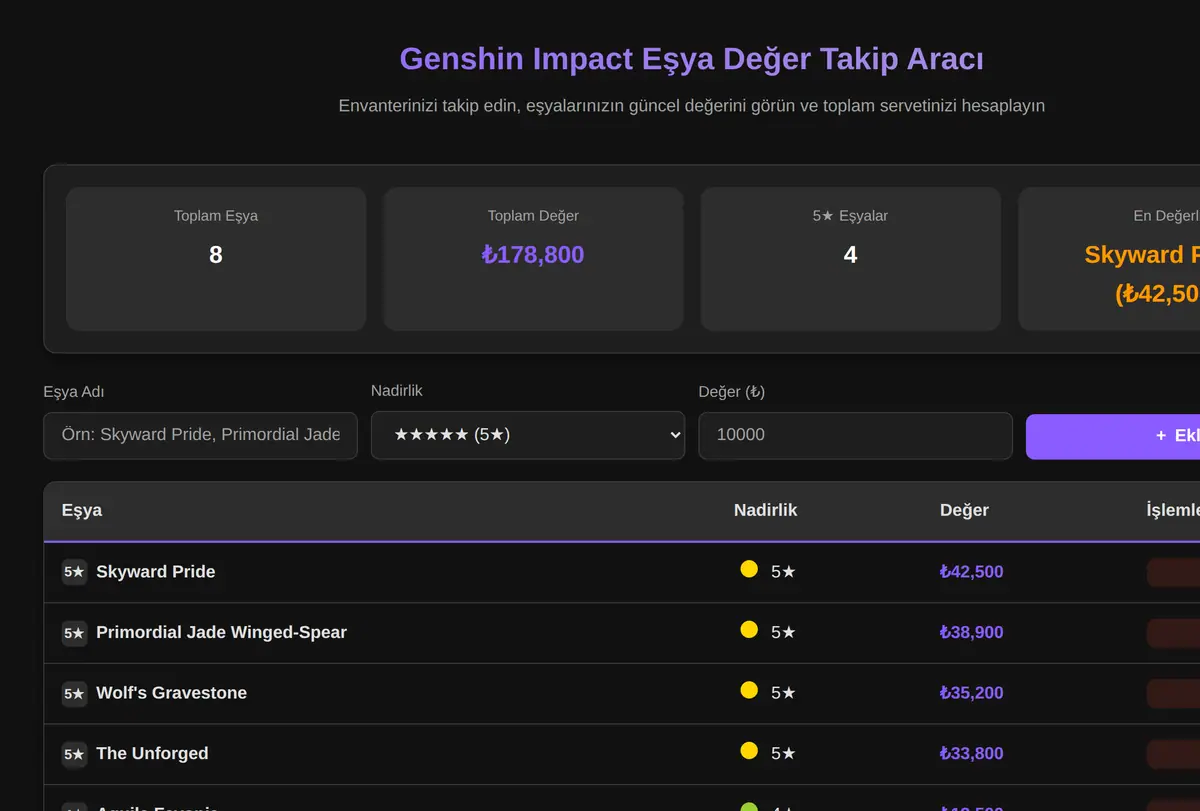Click the Nadirlik column header

pyautogui.click(x=765, y=510)
